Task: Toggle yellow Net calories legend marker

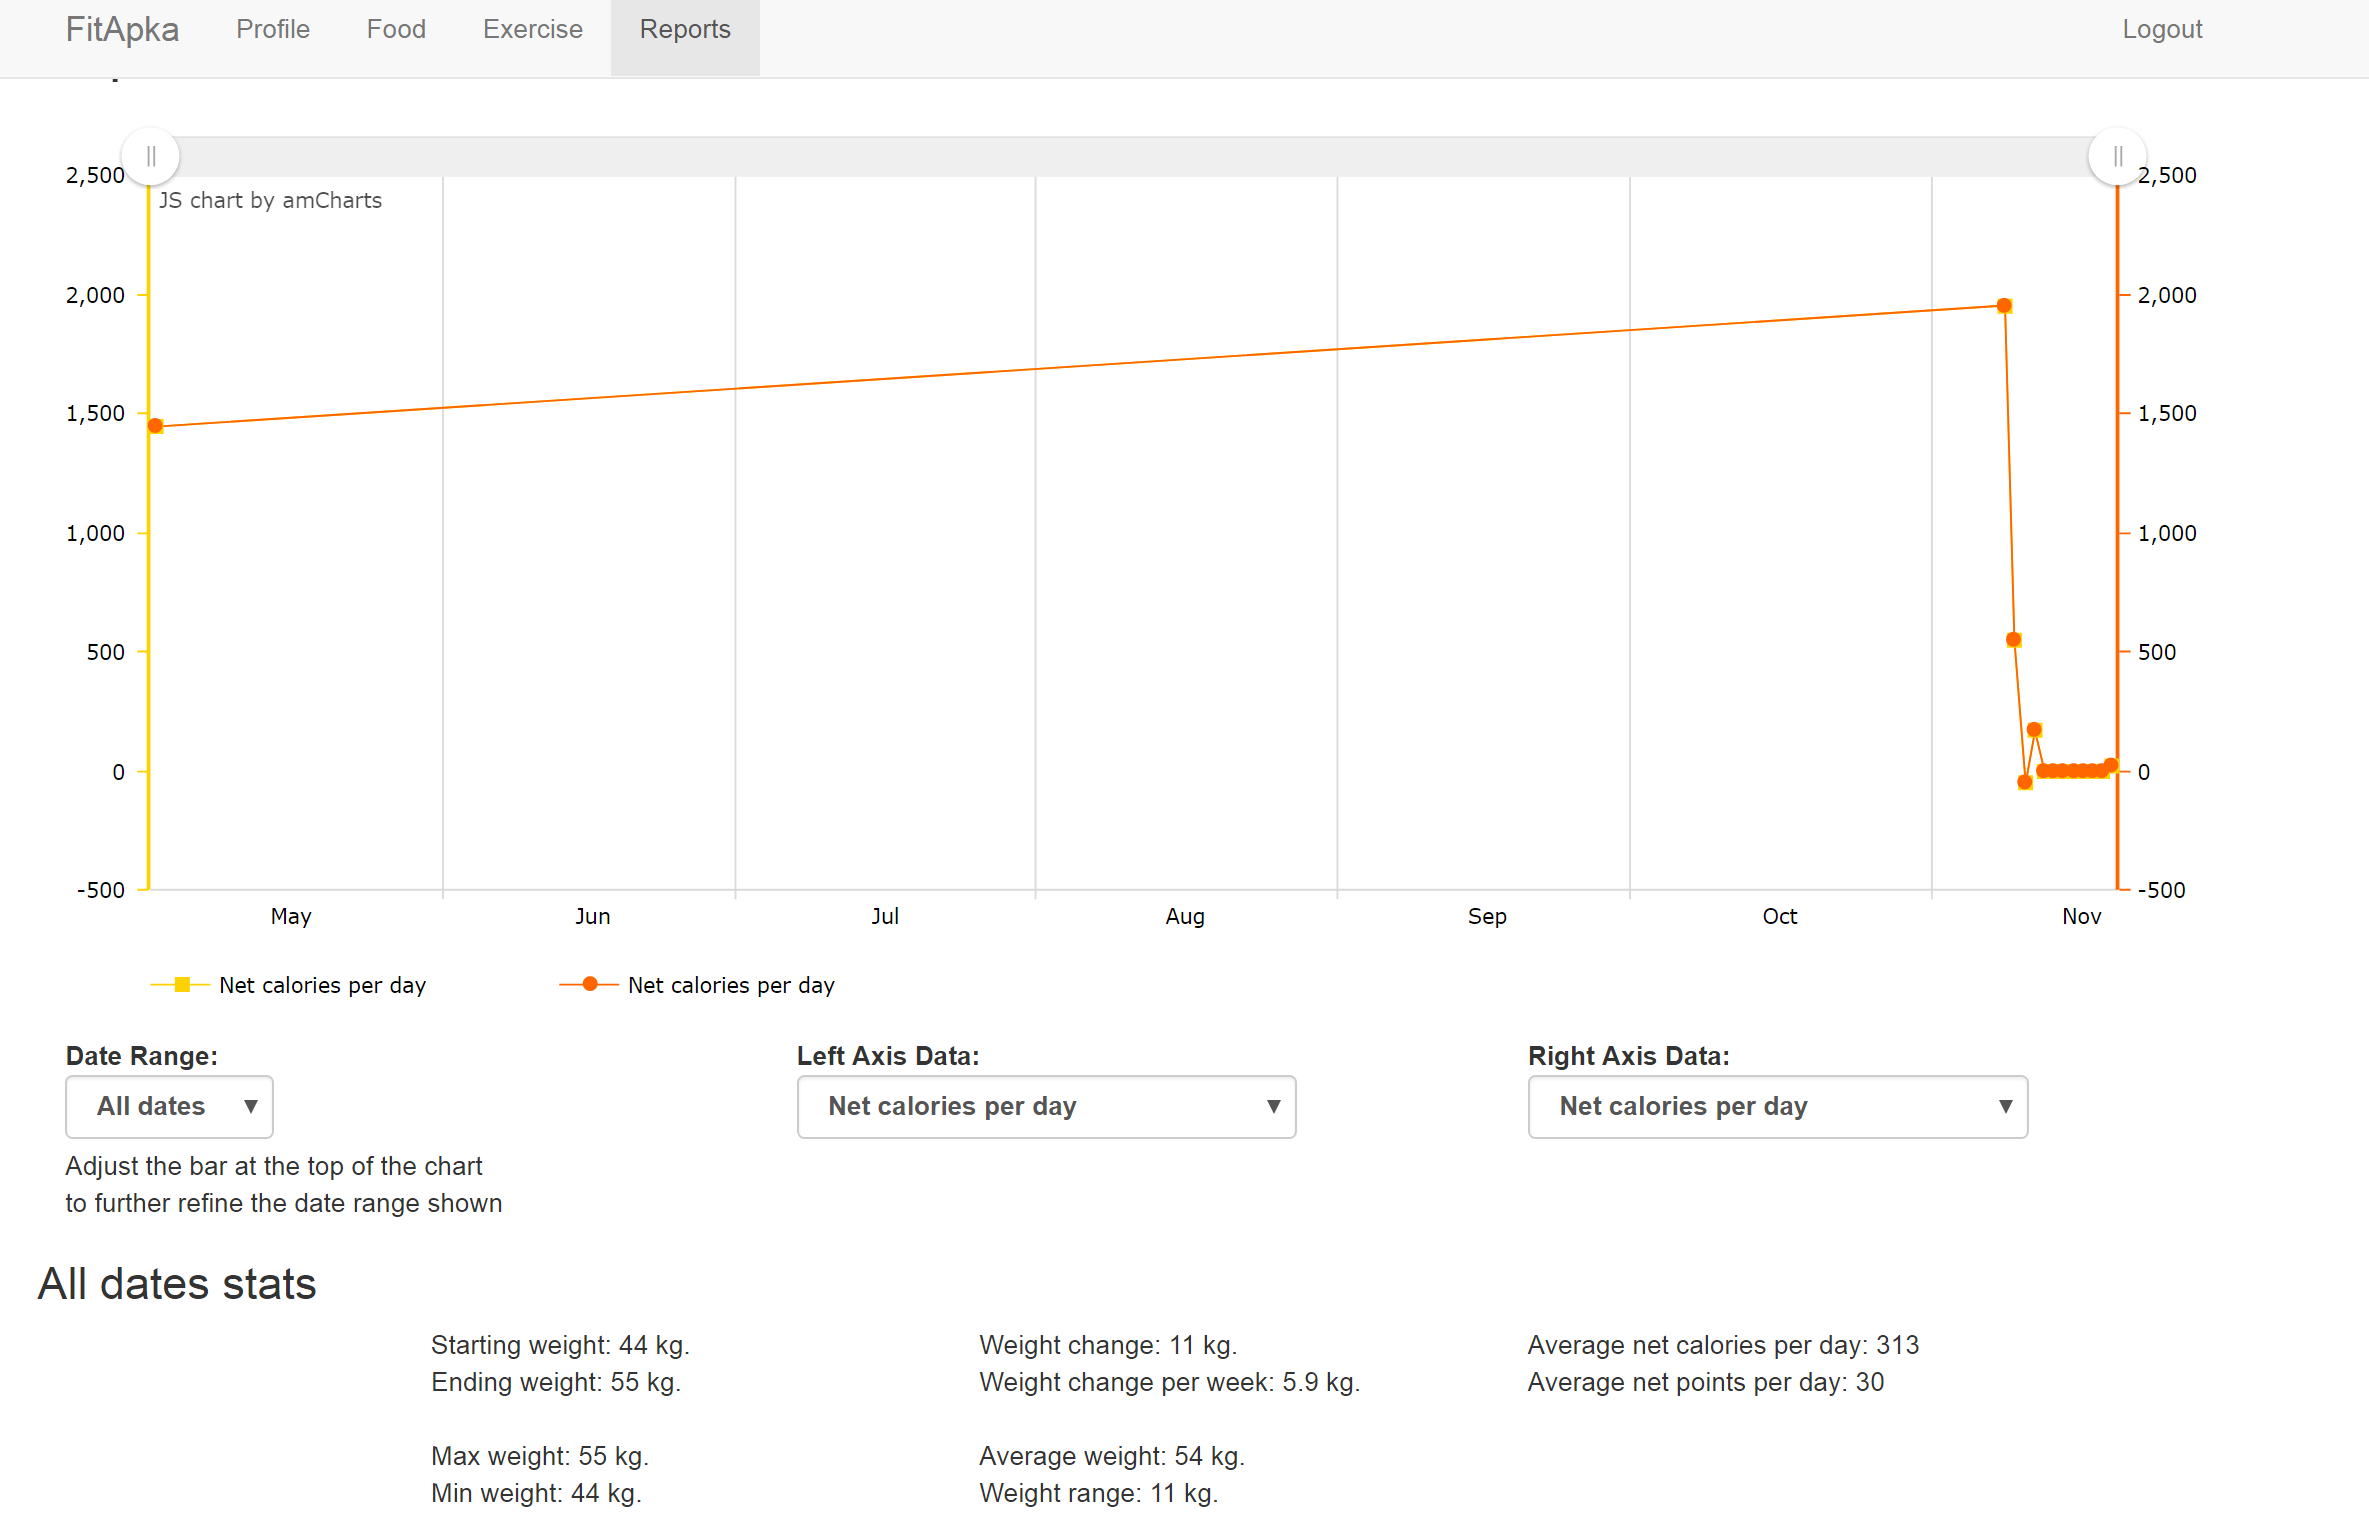Action: coord(182,985)
